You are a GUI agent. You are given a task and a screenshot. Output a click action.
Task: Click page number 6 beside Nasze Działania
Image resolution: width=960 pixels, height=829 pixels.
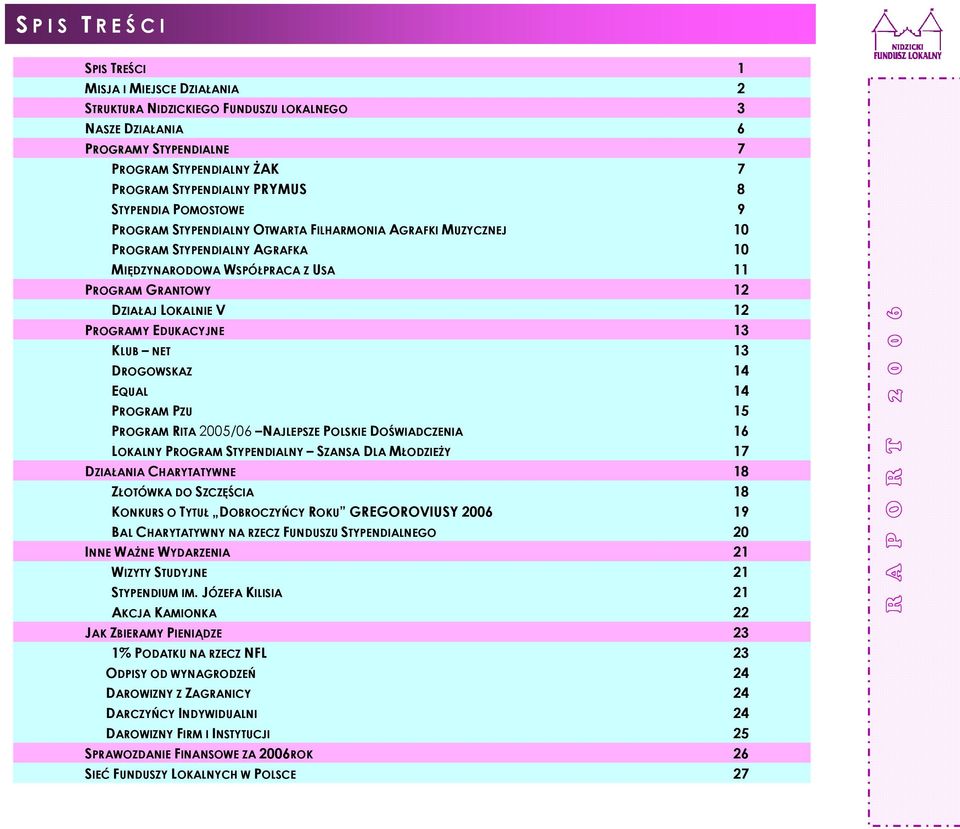pyautogui.click(x=741, y=129)
